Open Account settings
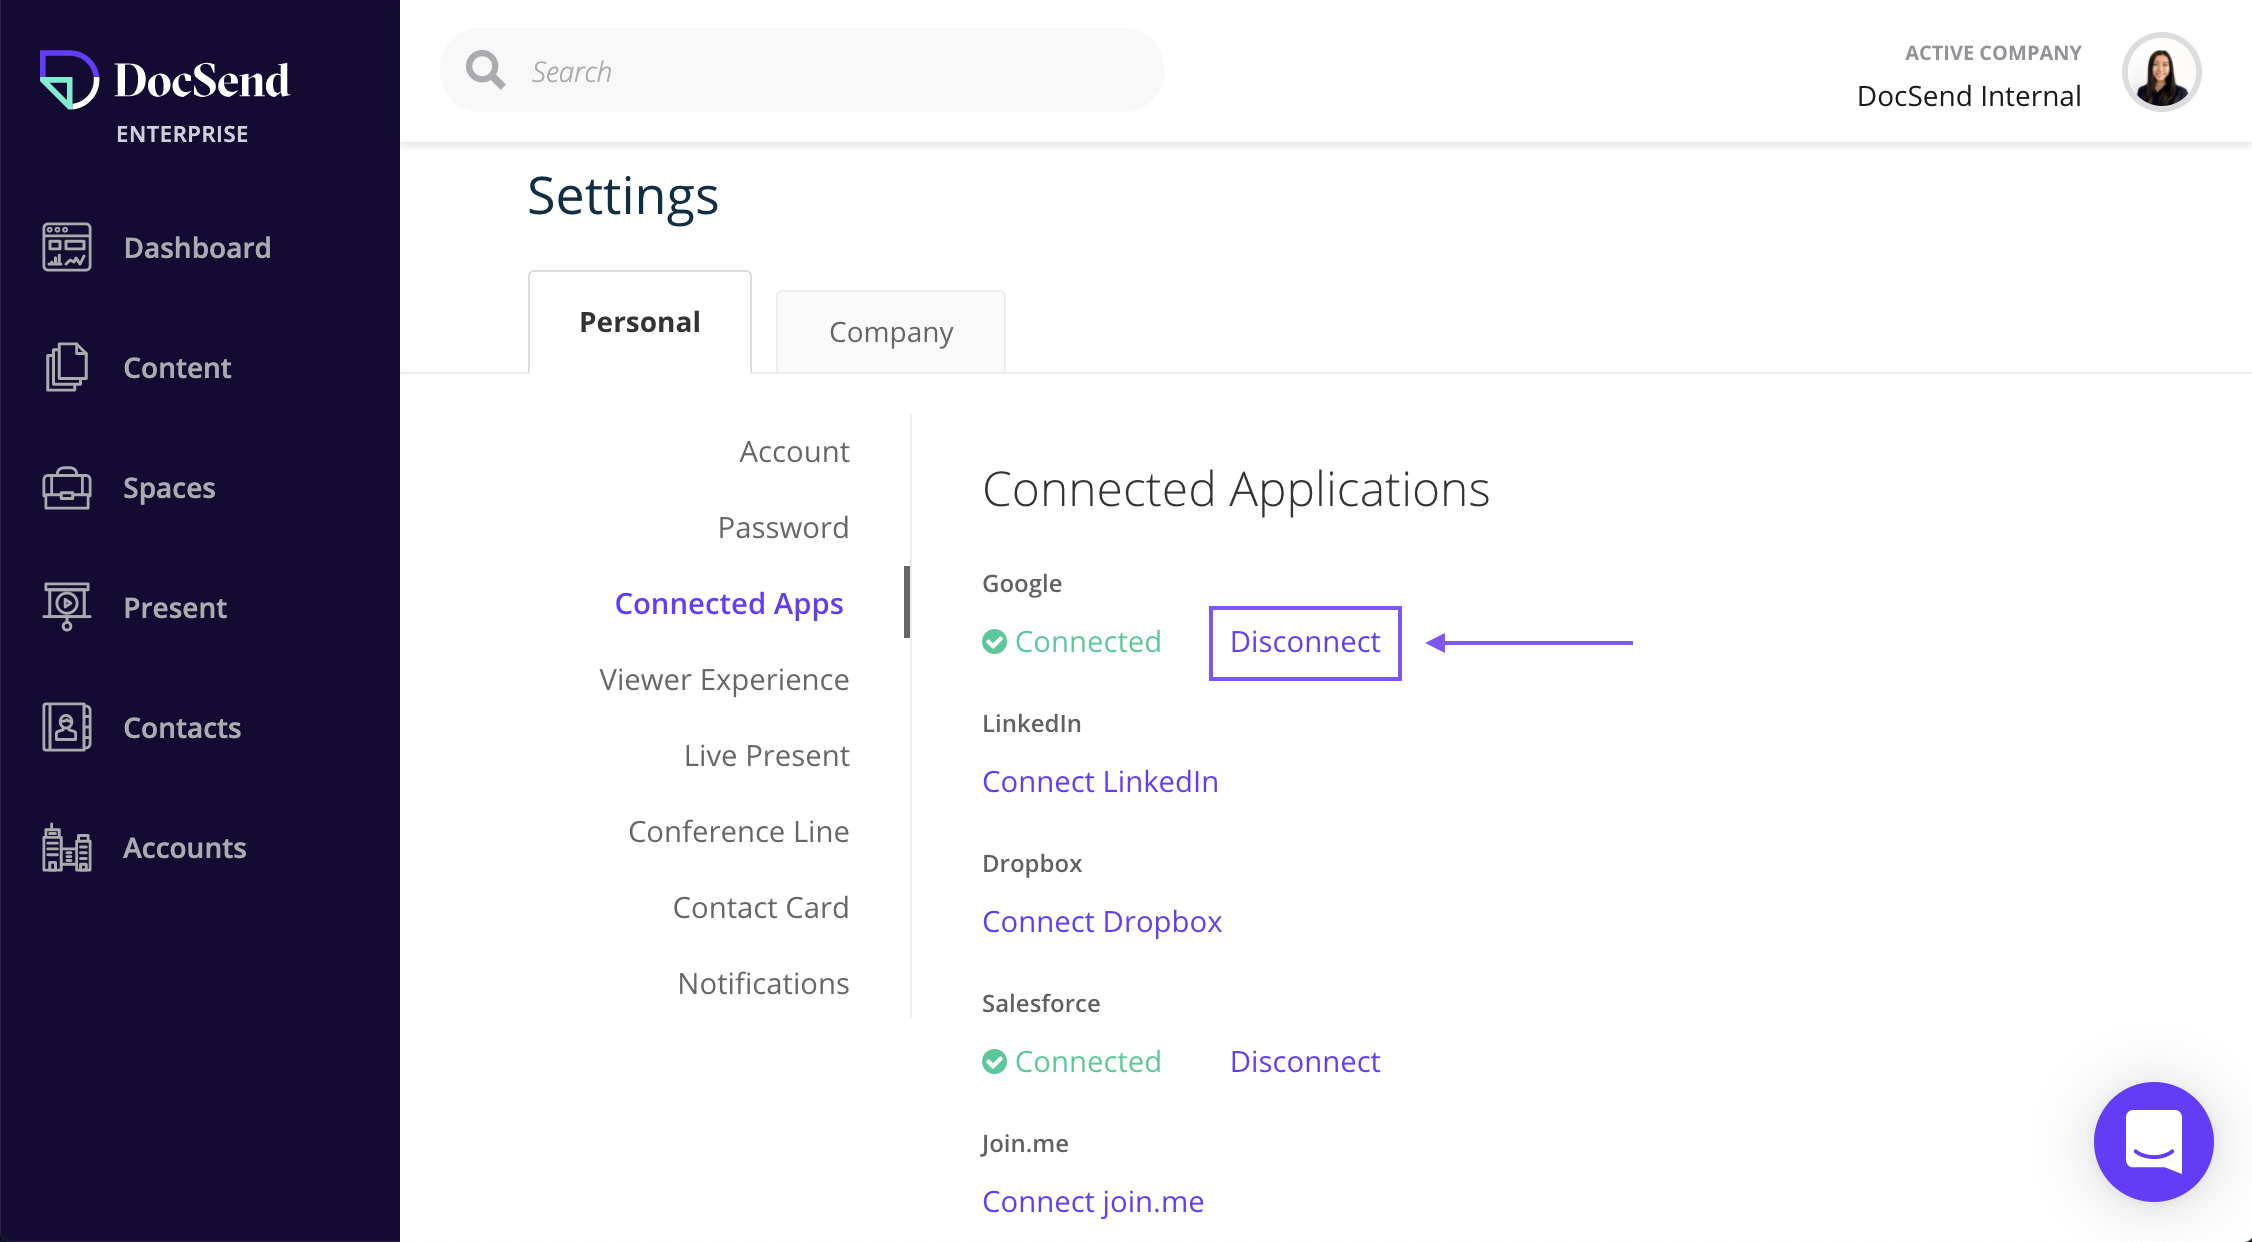This screenshot has height=1242, width=2252. click(x=794, y=452)
